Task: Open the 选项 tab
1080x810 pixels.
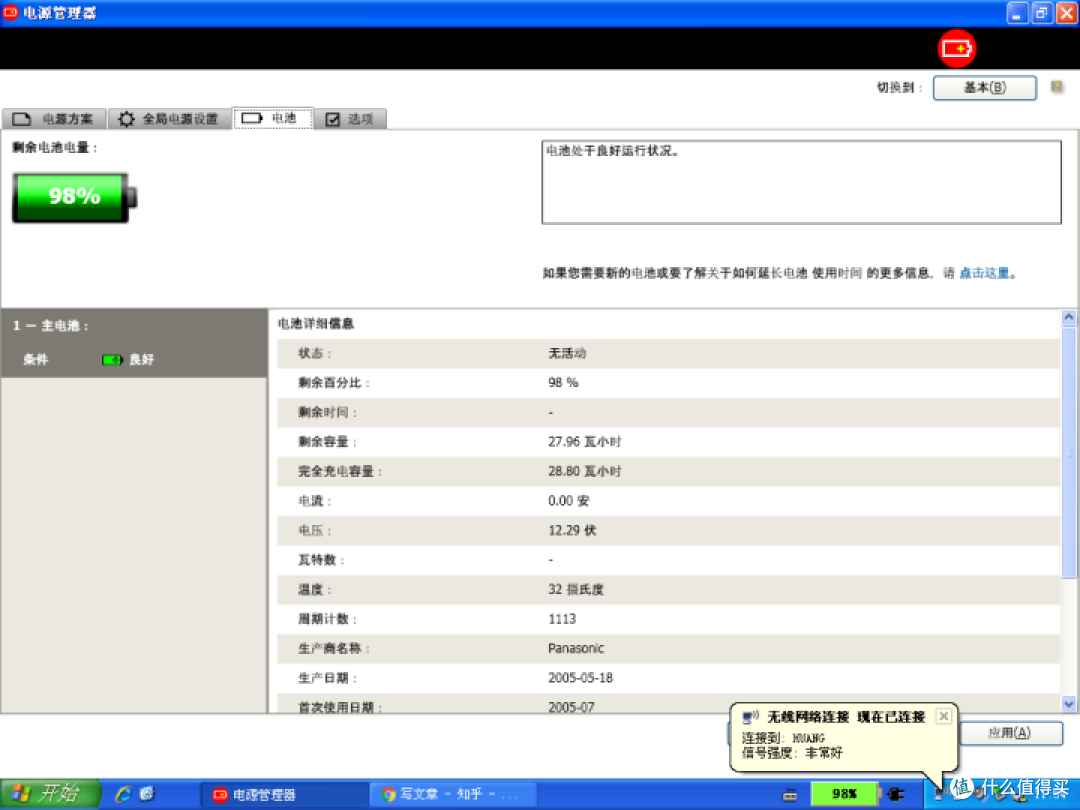Action: point(350,118)
